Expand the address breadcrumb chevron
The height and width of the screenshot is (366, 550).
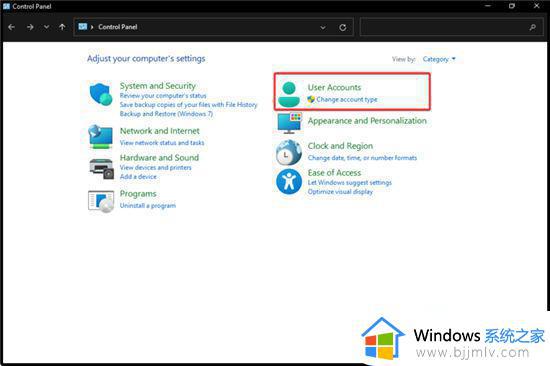92,27
